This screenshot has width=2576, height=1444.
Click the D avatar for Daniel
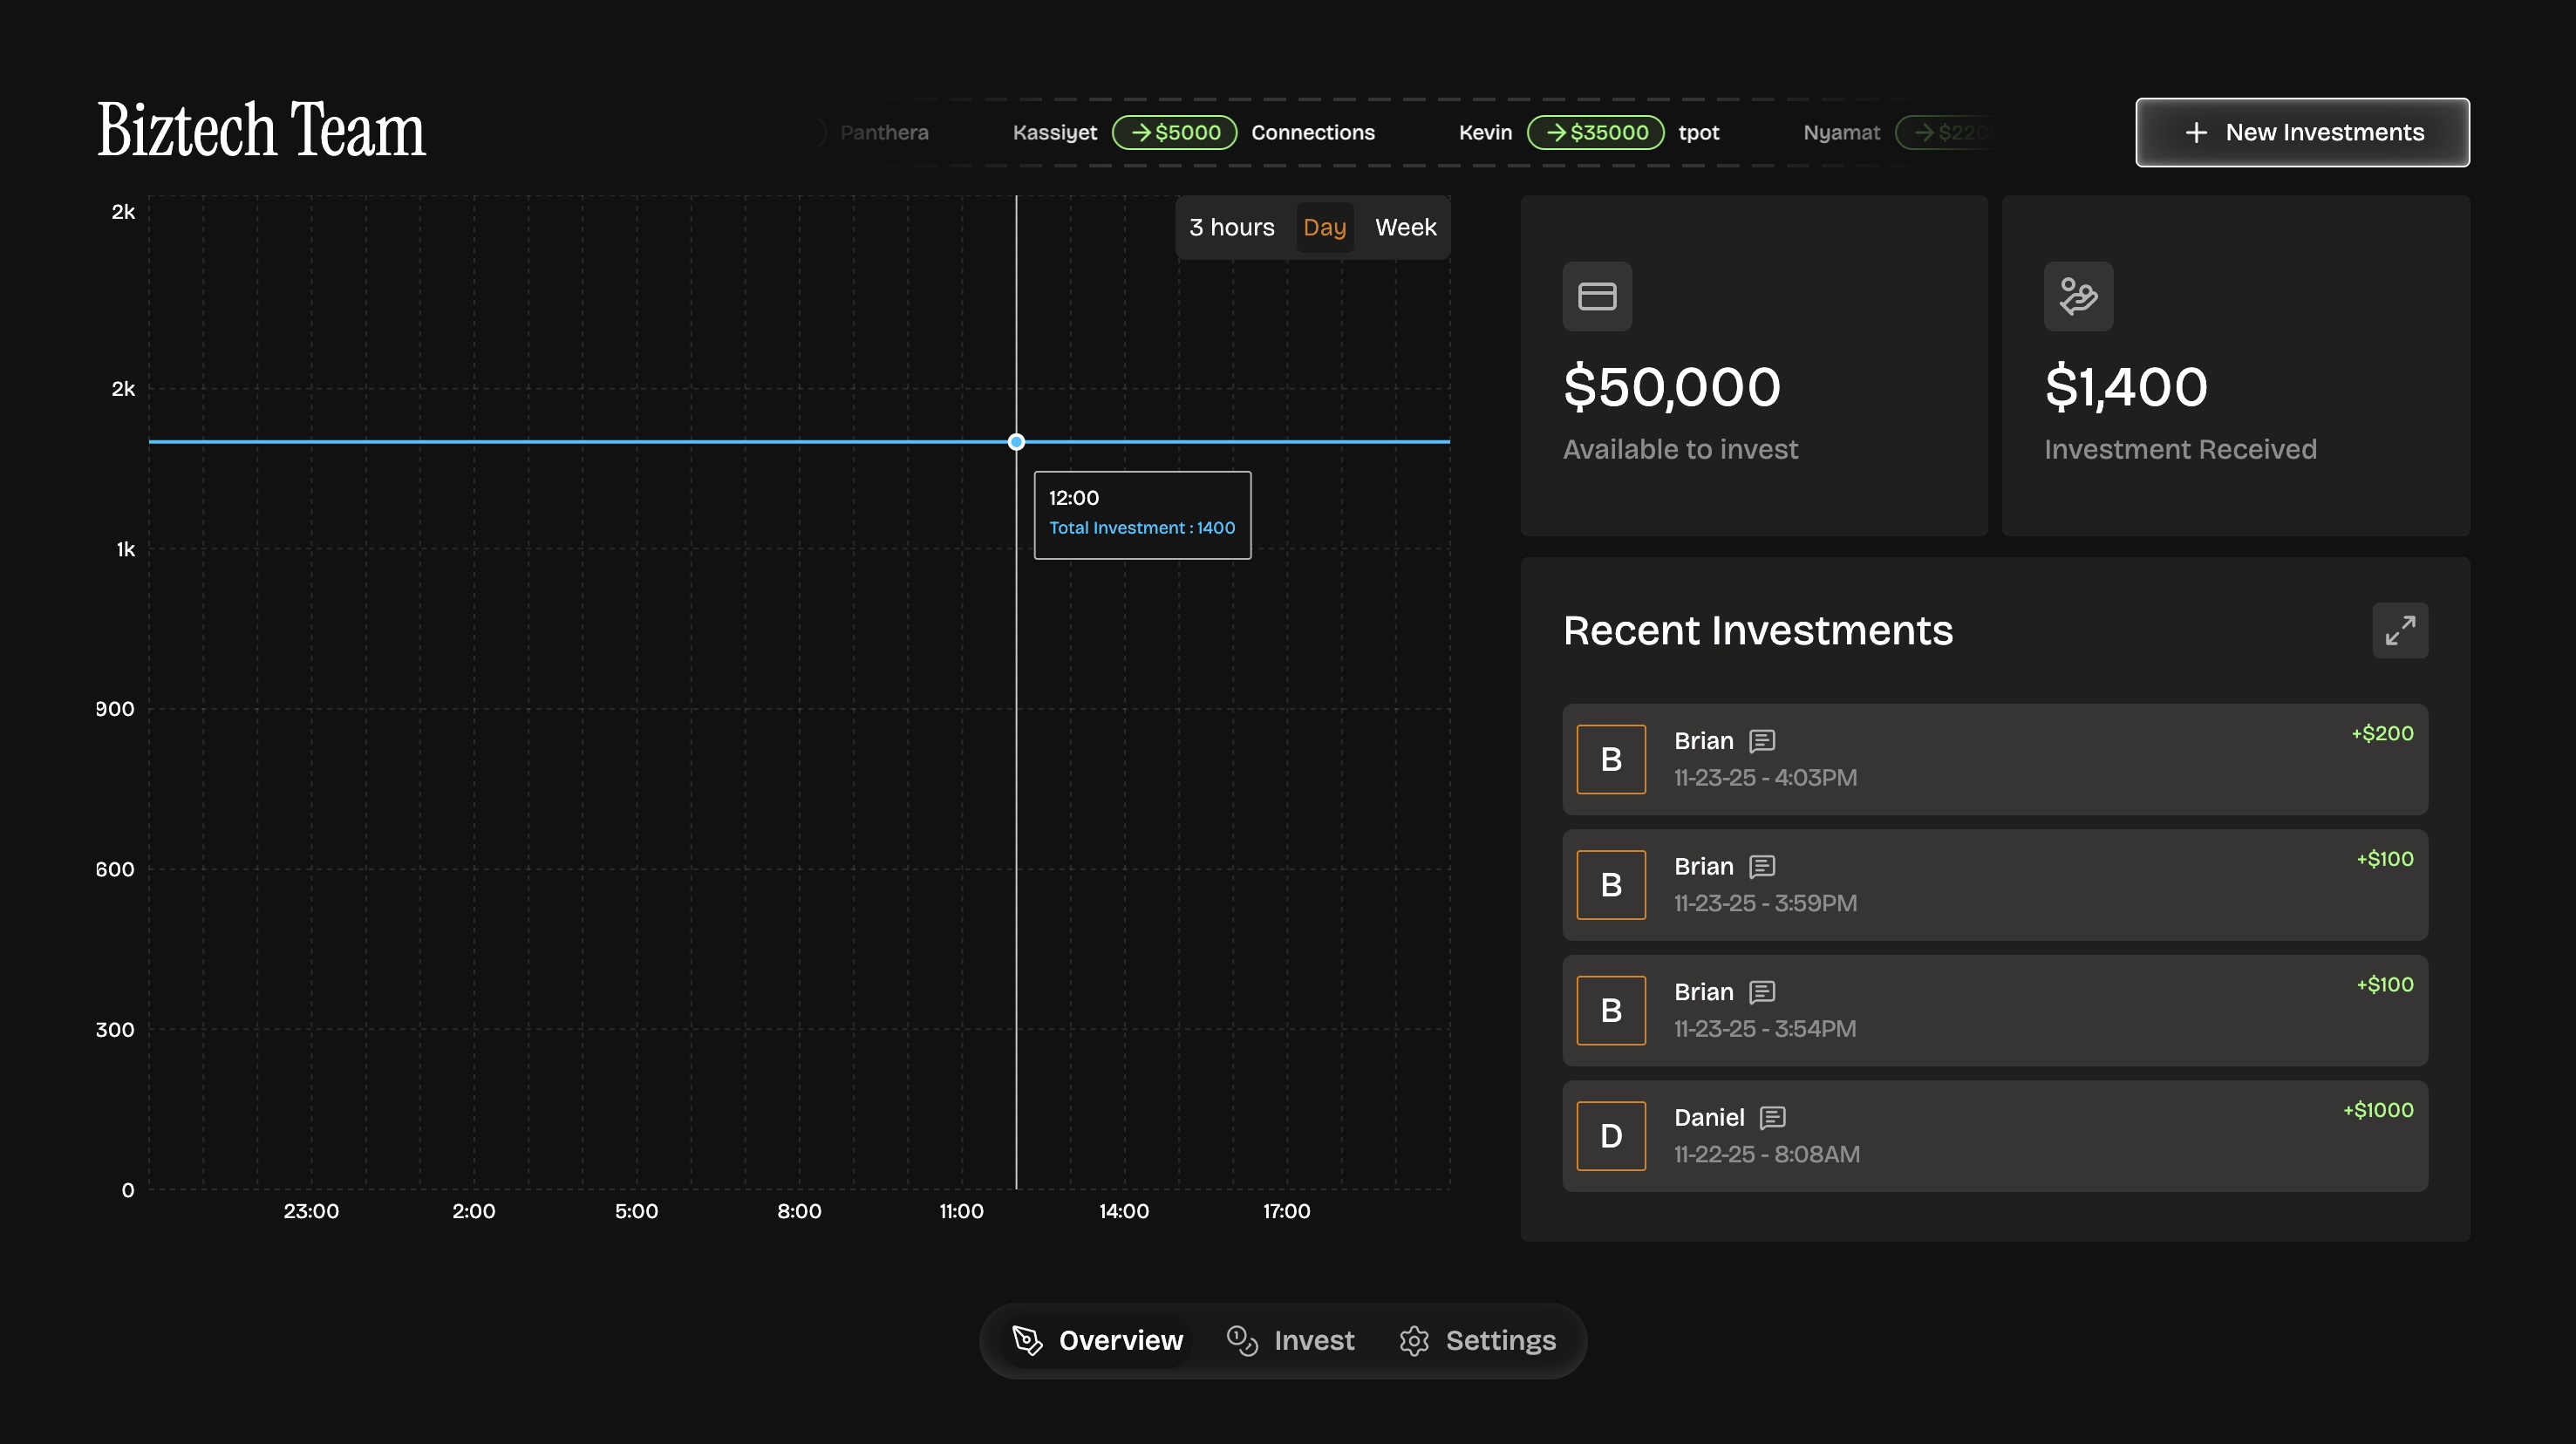click(1611, 1136)
